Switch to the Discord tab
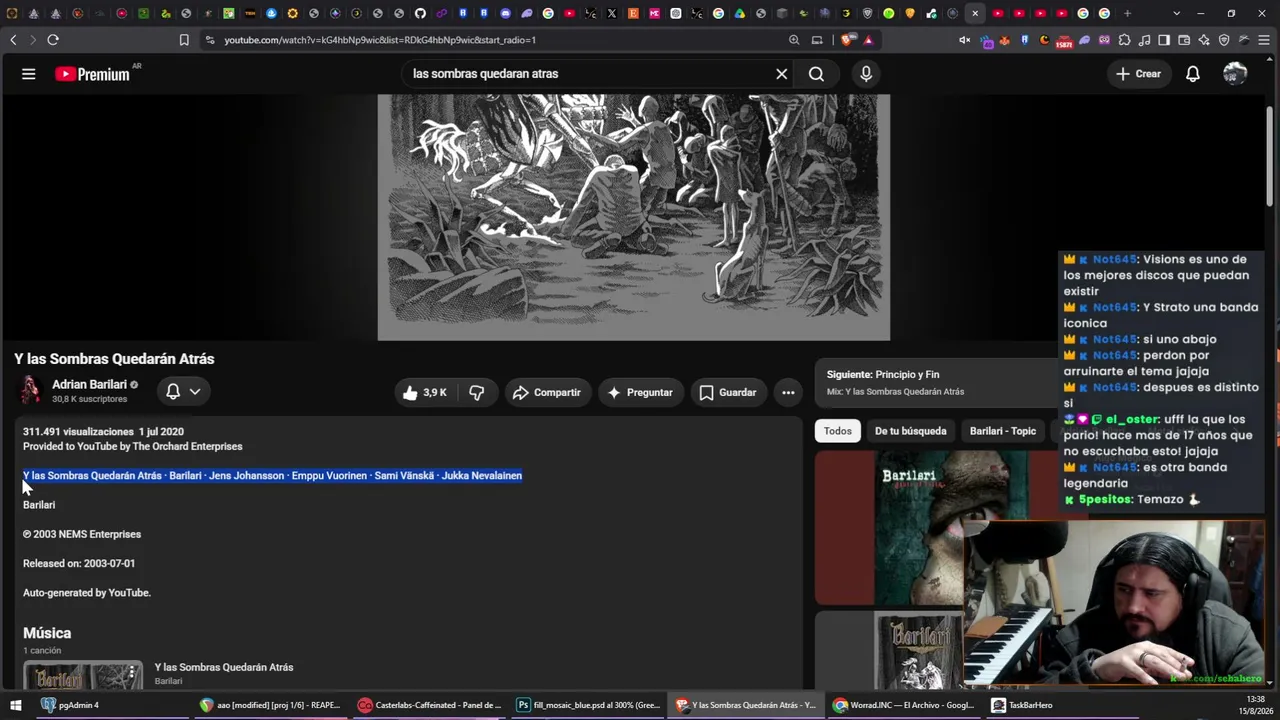The image size is (1280, 720). [505, 13]
